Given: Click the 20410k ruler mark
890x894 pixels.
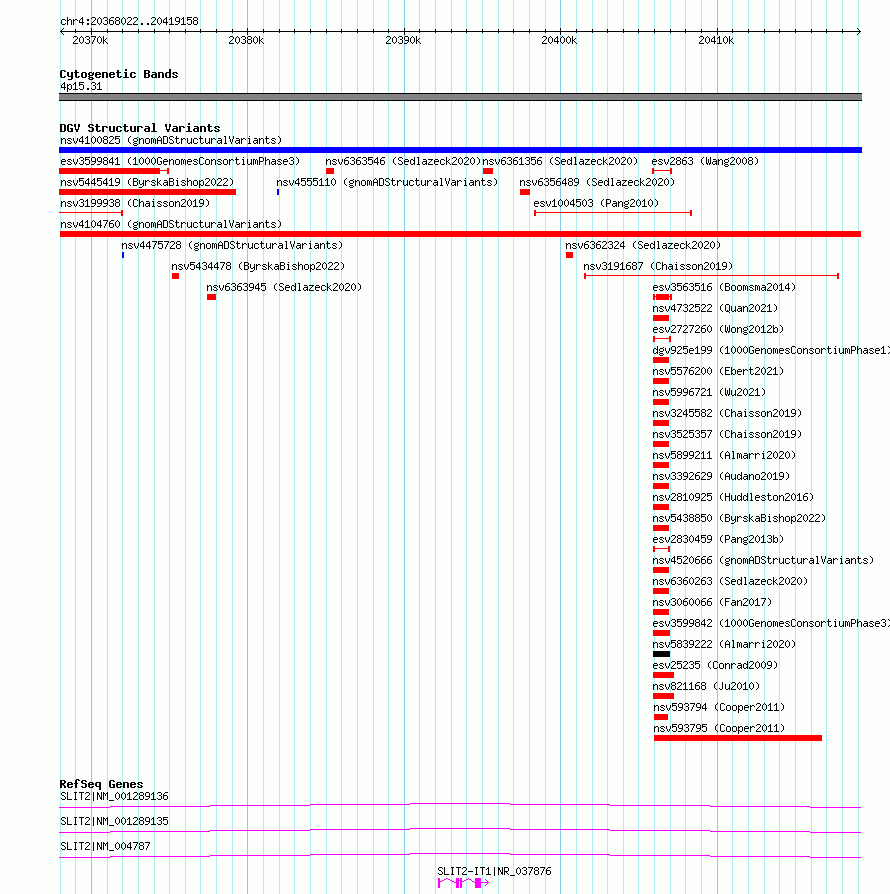Looking at the screenshot, I should click(716, 40).
